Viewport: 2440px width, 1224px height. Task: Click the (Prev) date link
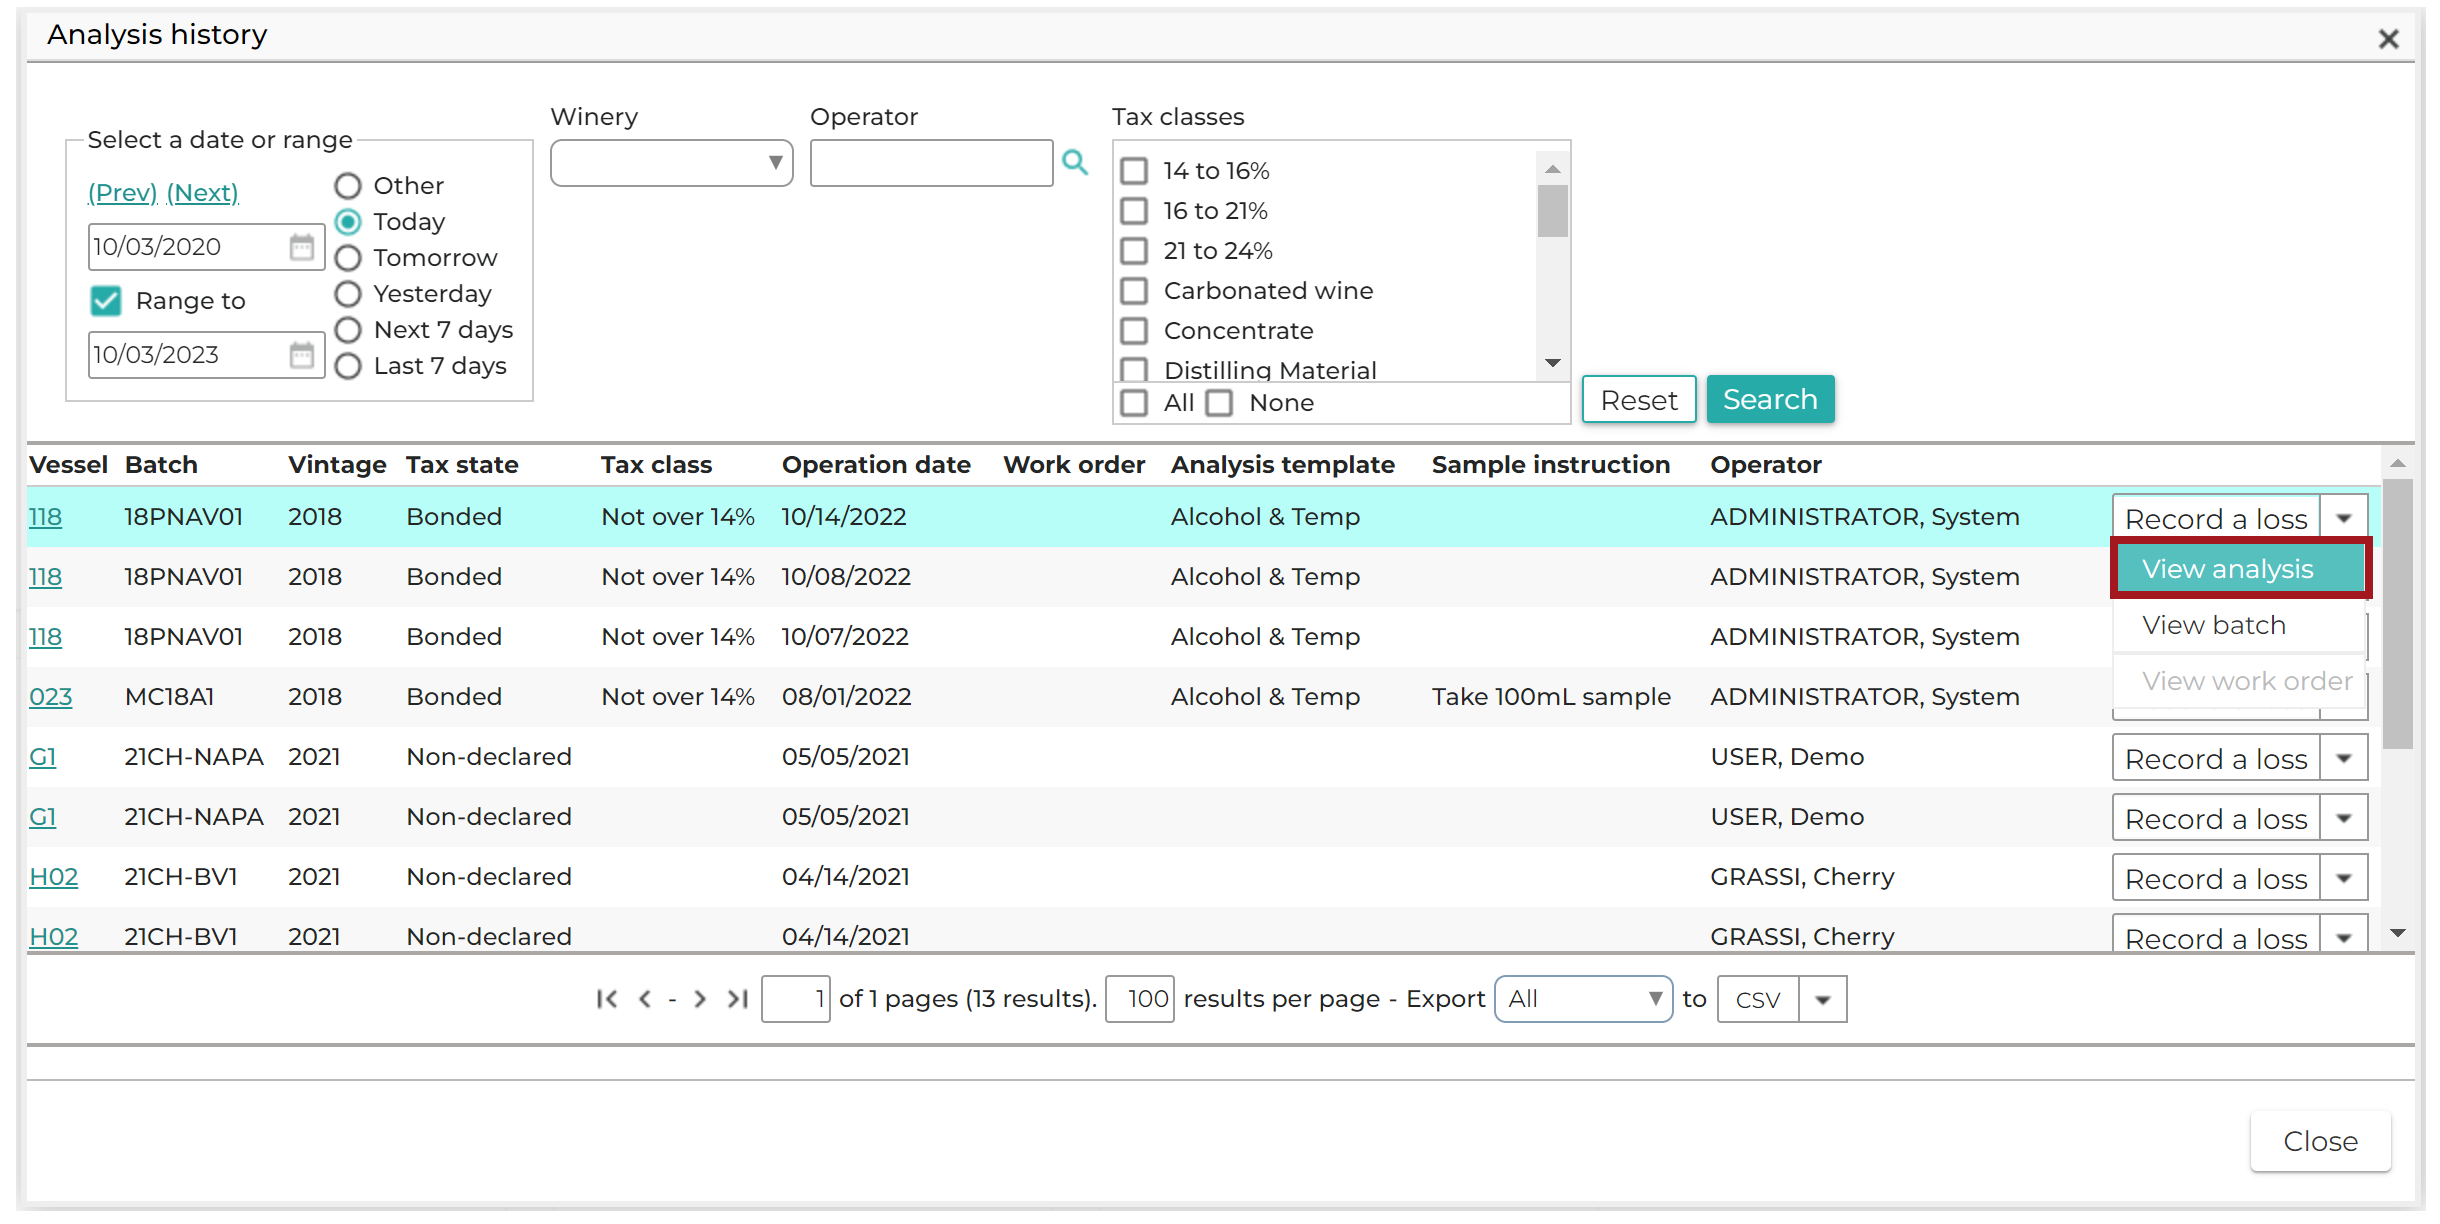pyautogui.click(x=122, y=192)
